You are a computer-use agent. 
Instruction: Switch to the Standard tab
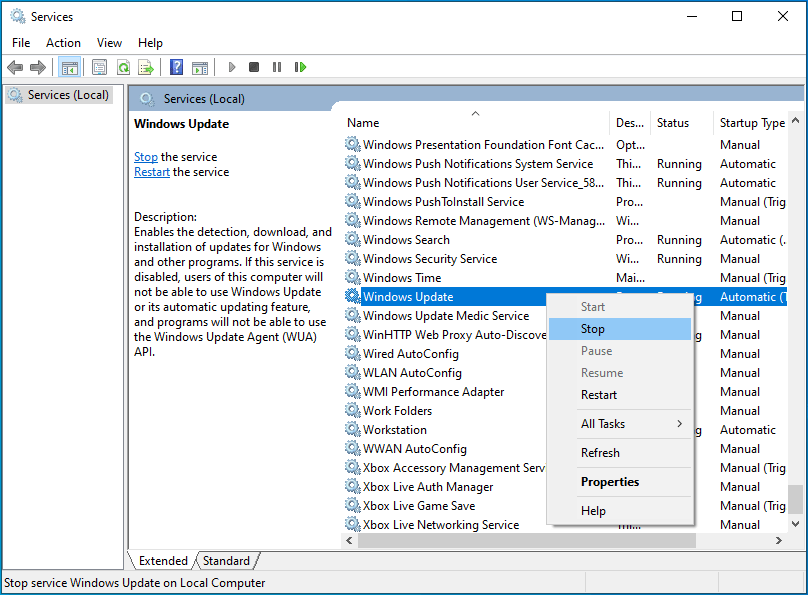tap(226, 561)
